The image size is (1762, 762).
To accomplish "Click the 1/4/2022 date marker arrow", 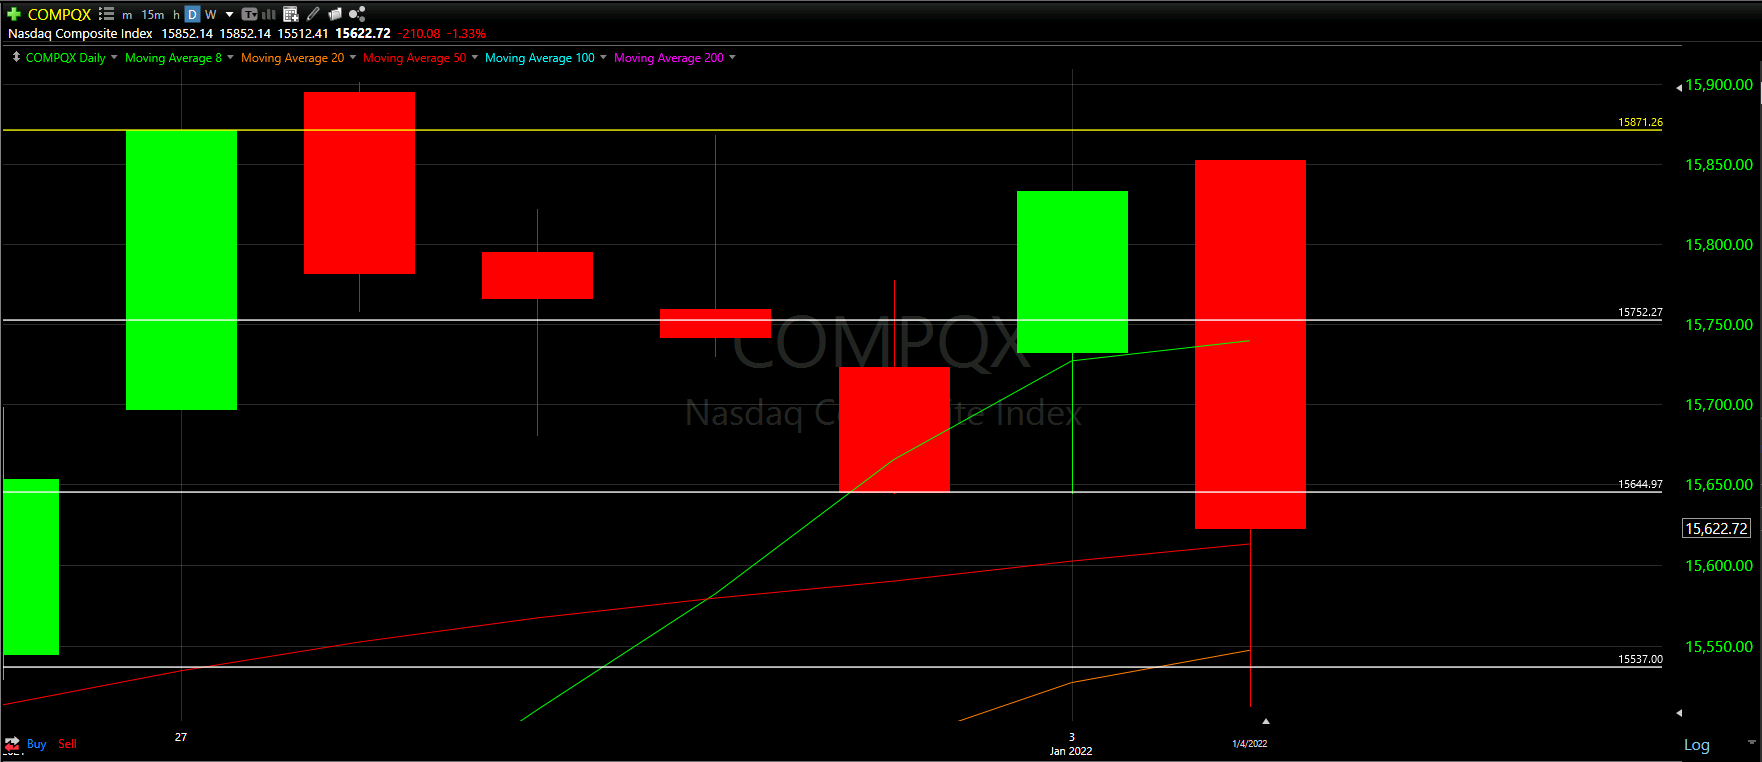I will 1265,721.
